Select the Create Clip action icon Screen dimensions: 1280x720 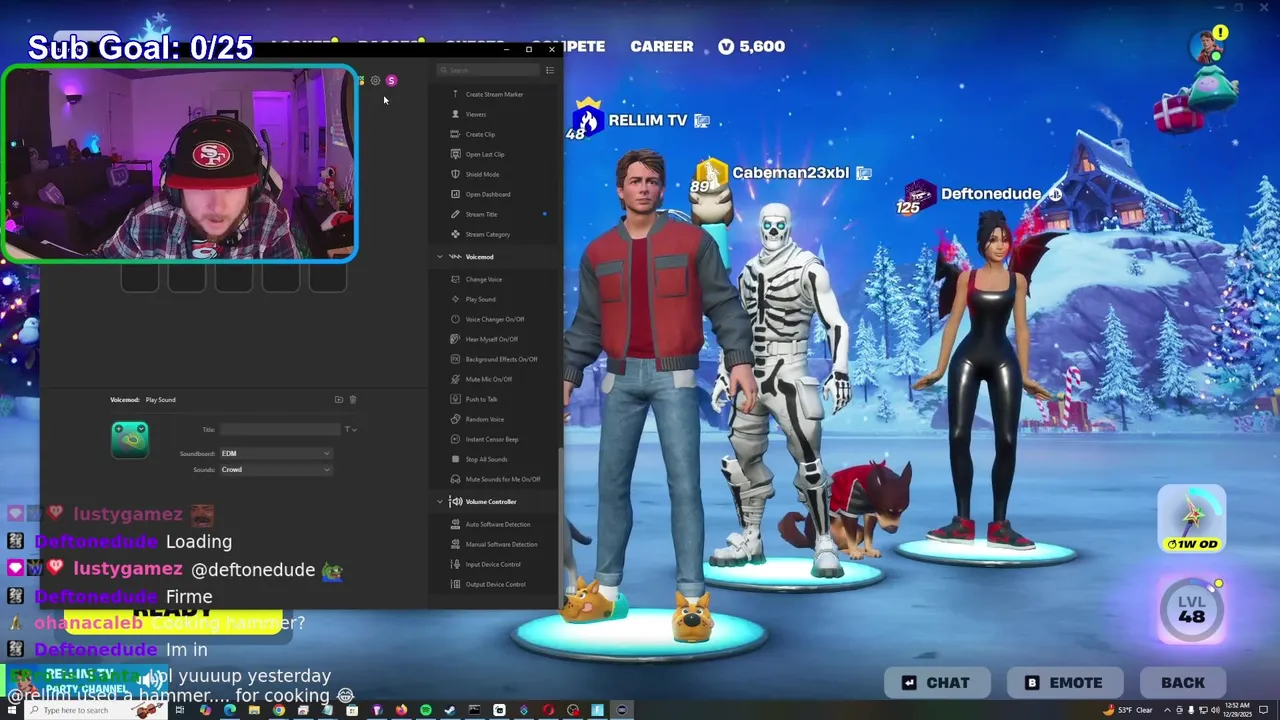pyautogui.click(x=455, y=134)
